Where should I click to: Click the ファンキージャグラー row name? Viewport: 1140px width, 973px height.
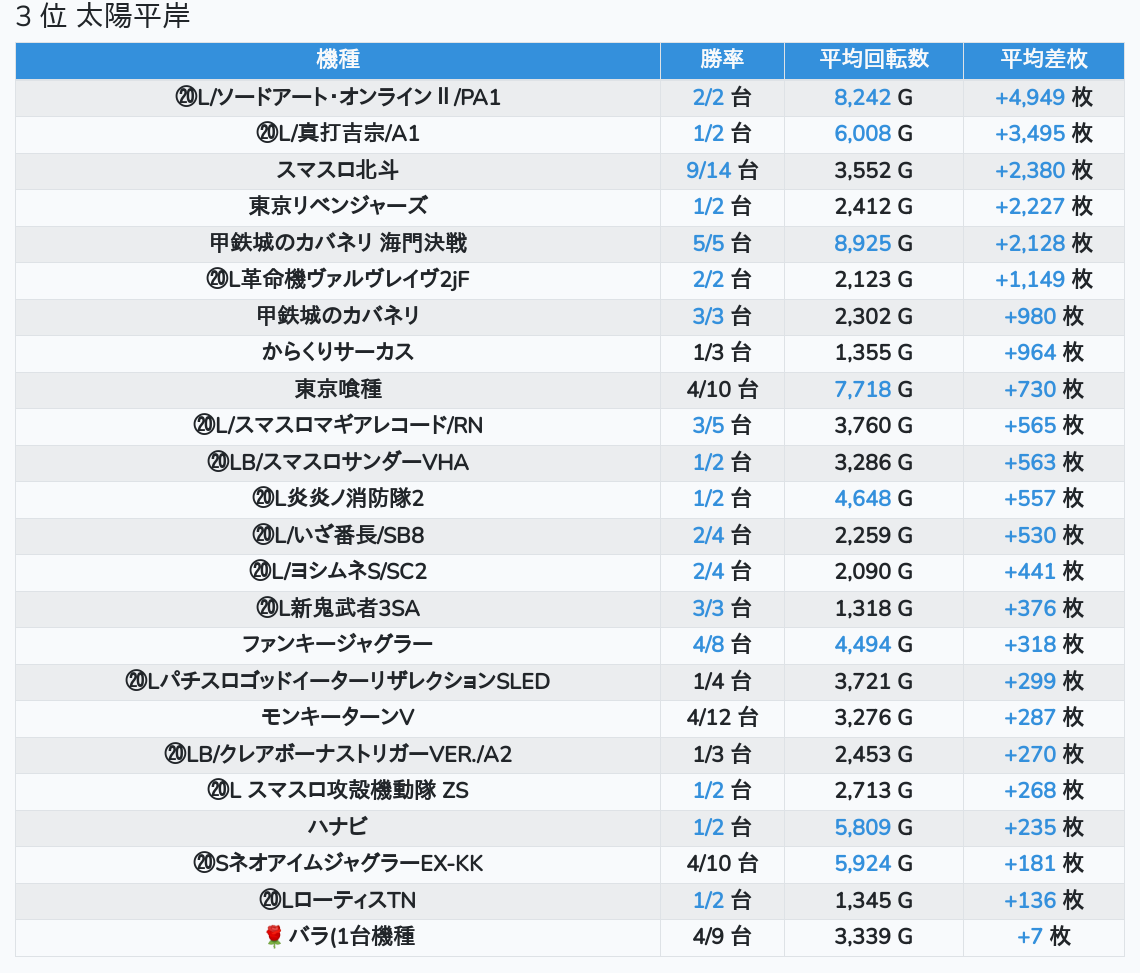coord(338,644)
